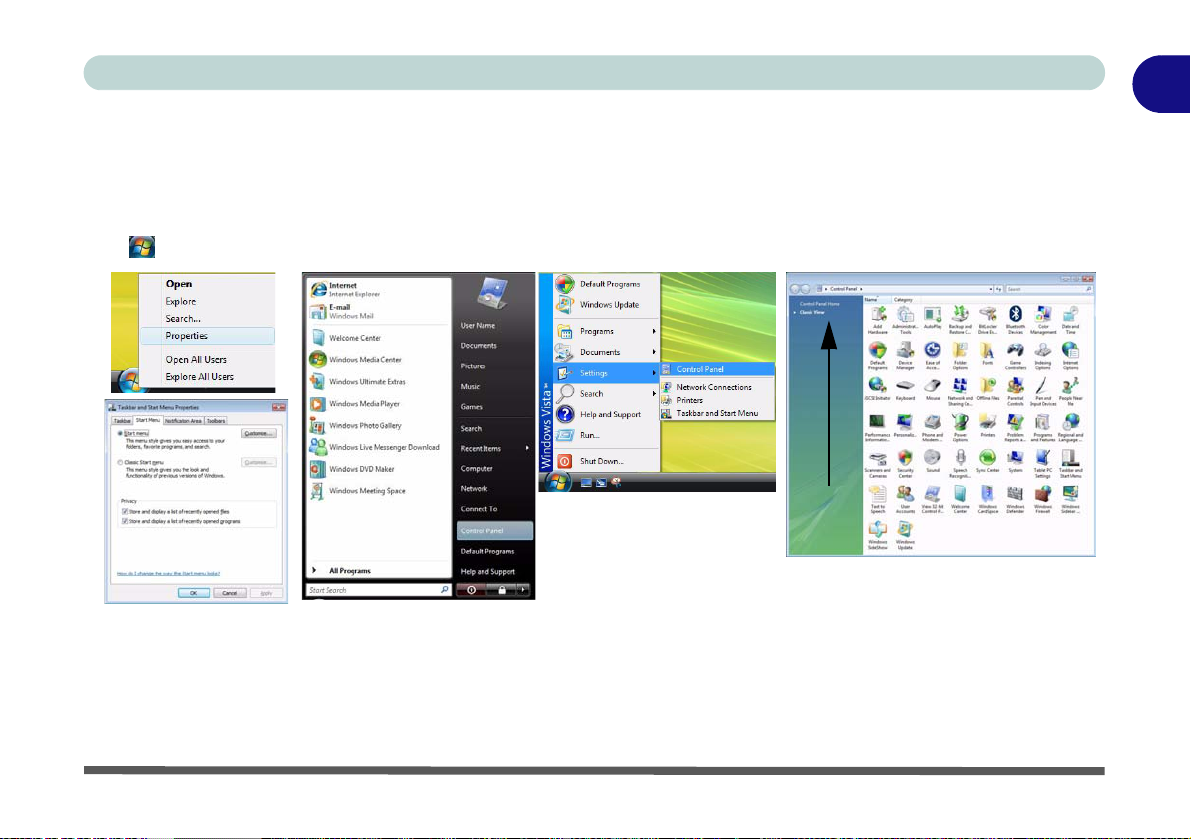Open Bluetooth Devices in Control Panel

[1016, 320]
